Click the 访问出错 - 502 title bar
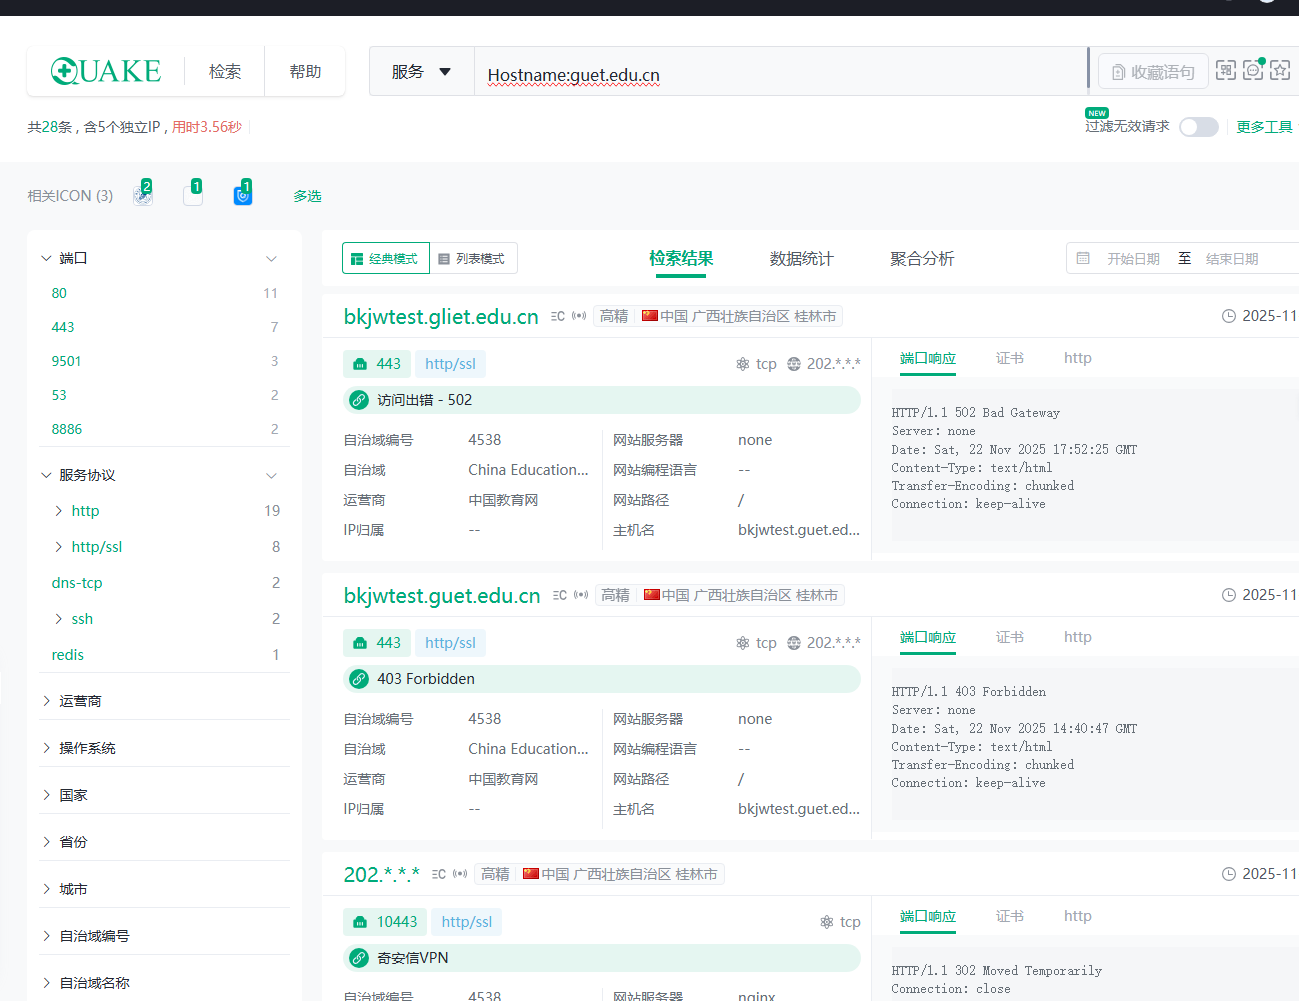The width and height of the screenshot is (1299, 1001). [601, 400]
